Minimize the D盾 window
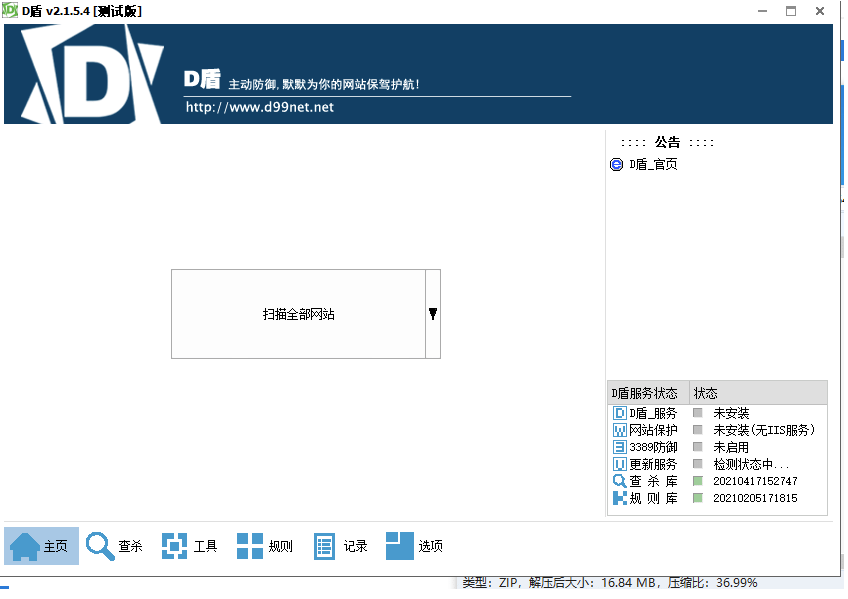Screen dimensions: 848x599 pos(764,11)
